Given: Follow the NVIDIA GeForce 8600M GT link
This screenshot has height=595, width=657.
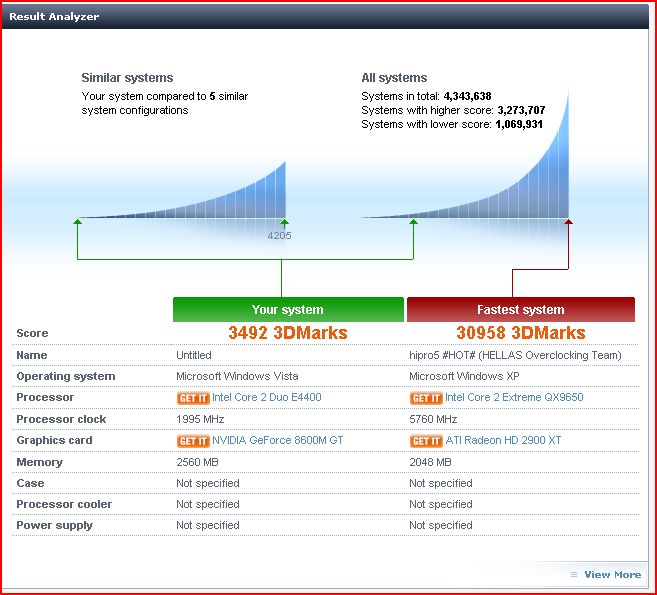Looking at the screenshot, I should tap(277, 440).
